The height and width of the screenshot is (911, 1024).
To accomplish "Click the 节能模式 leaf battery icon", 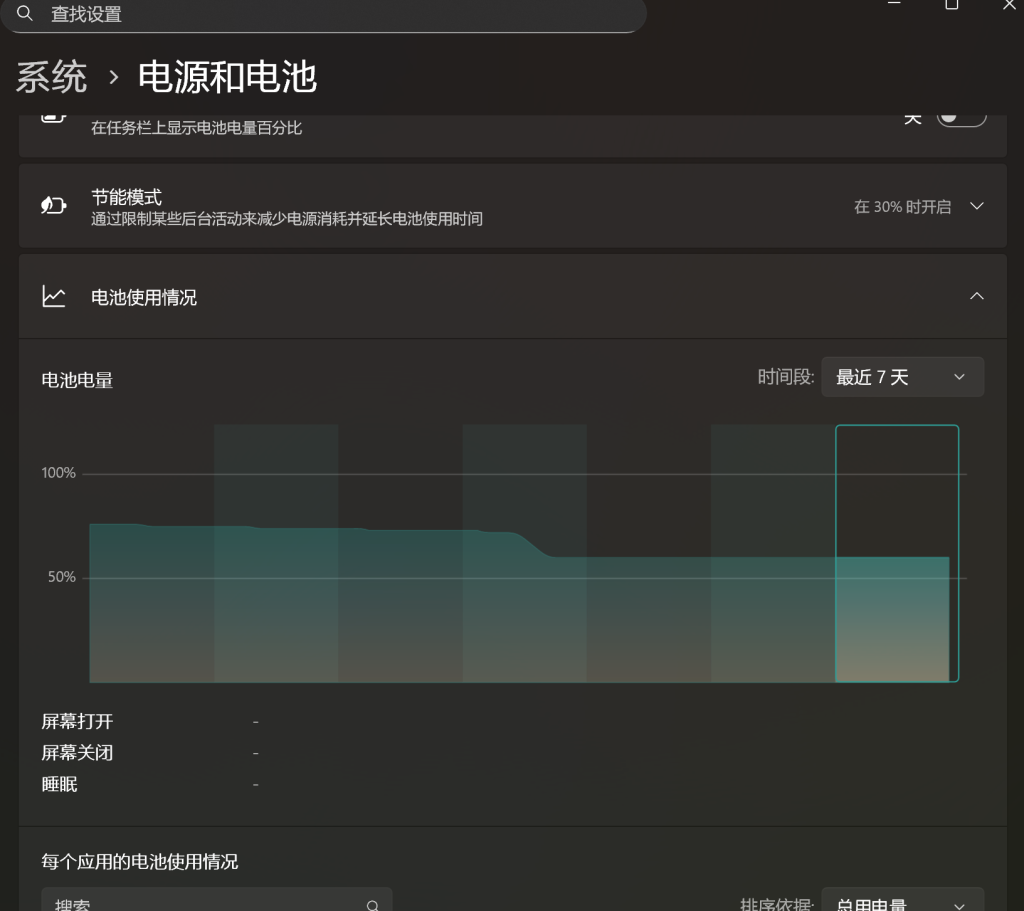I will pos(53,206).
